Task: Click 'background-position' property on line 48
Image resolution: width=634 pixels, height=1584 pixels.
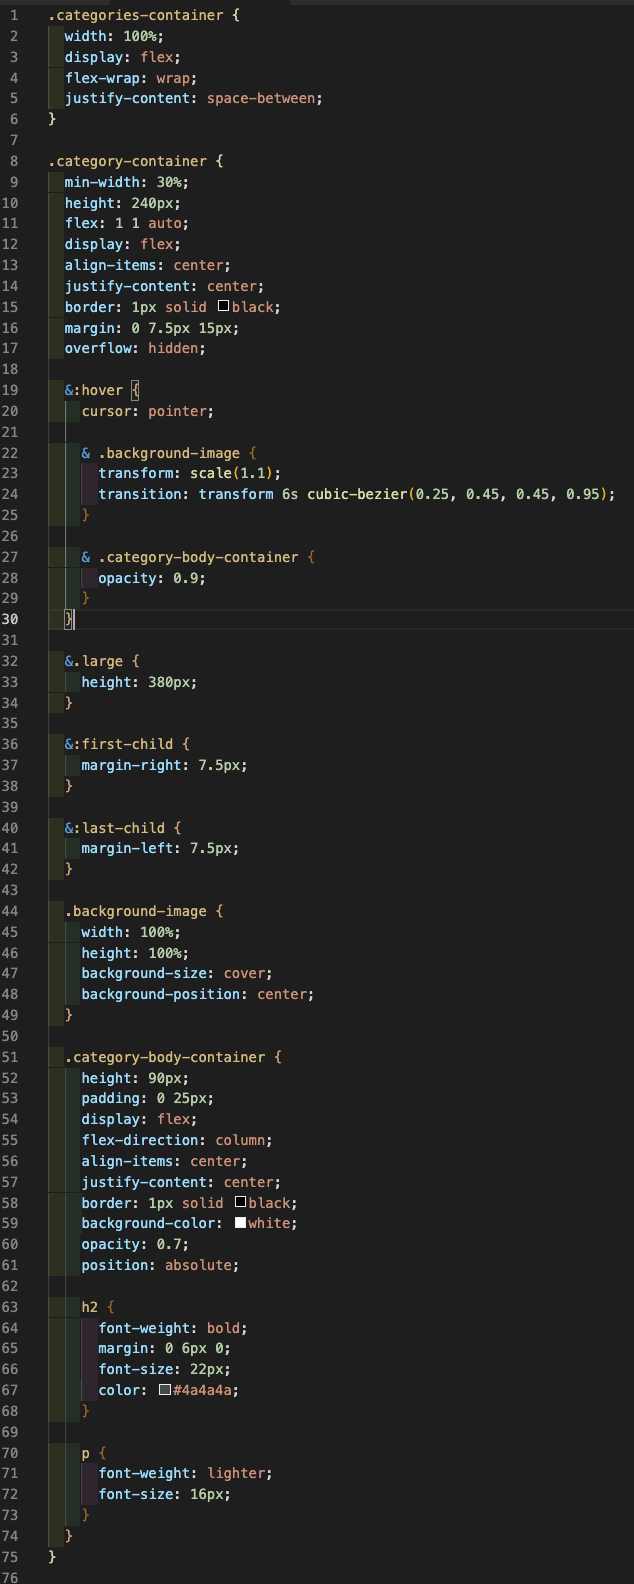Action: click(161, 994)
